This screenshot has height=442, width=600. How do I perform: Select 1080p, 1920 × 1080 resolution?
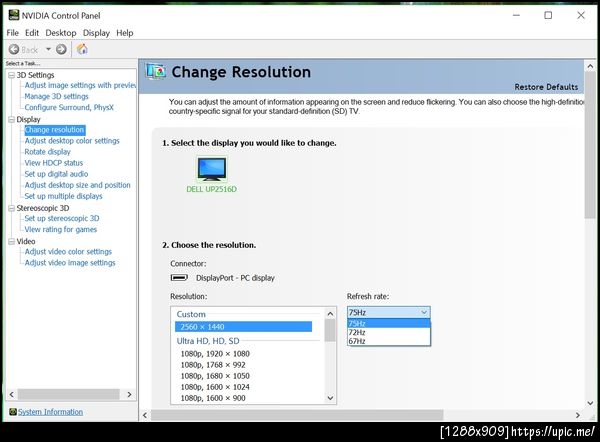coord(215,354)
